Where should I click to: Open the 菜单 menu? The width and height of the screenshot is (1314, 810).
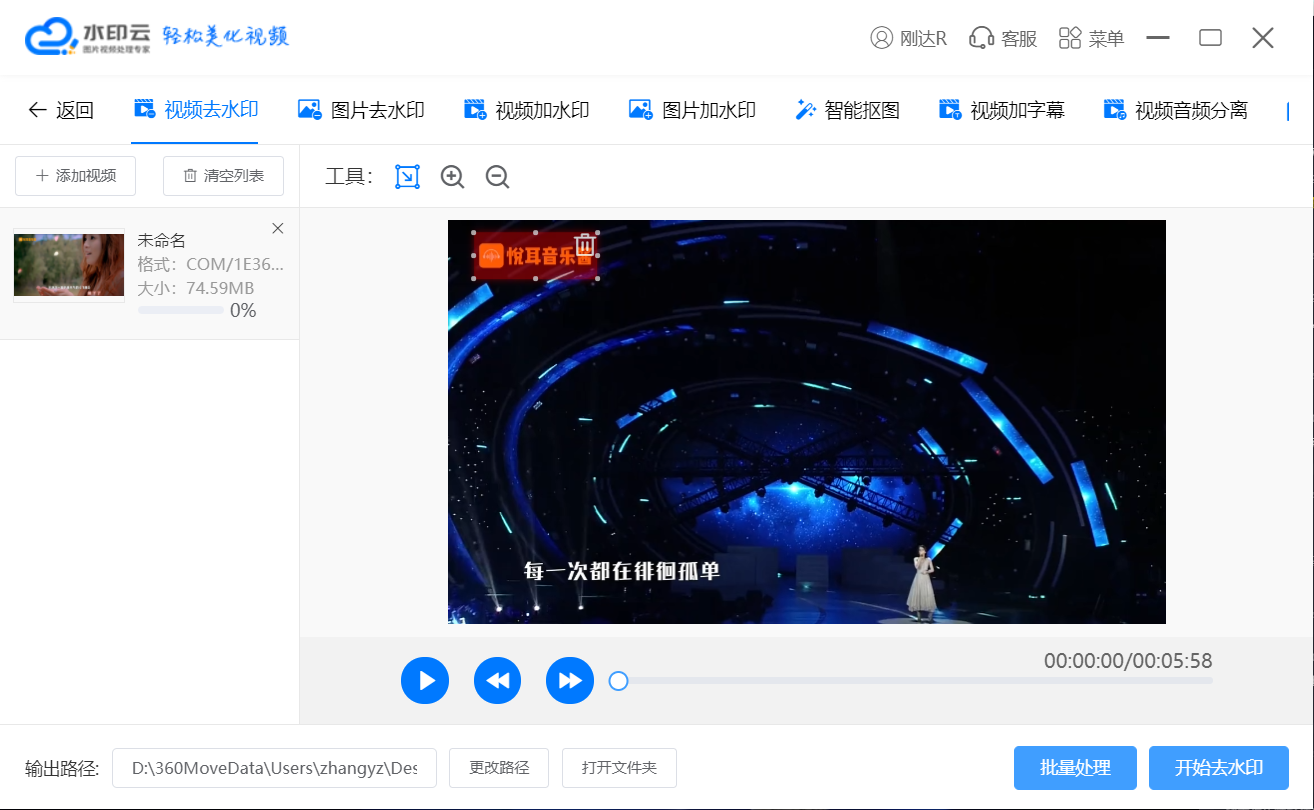click(x=1091, y=39)
